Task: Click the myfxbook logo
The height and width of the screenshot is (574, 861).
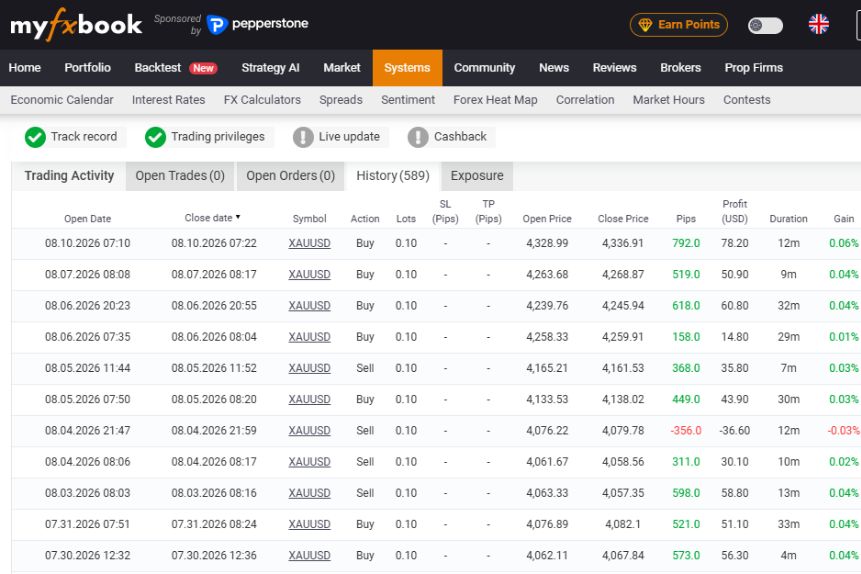Action: 76,25
